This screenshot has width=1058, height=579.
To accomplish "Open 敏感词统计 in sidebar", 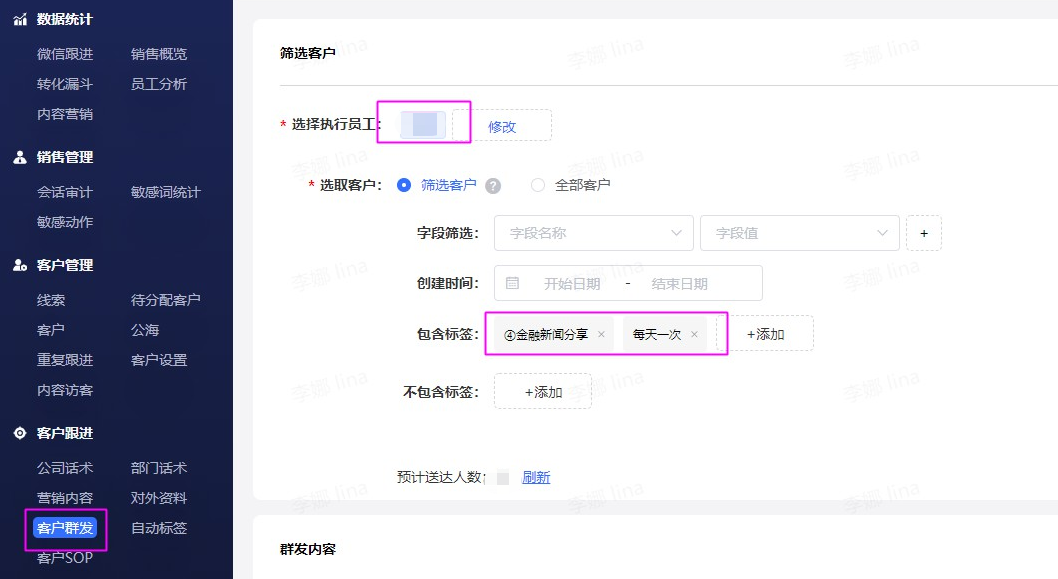I will [x=165, y=192].
